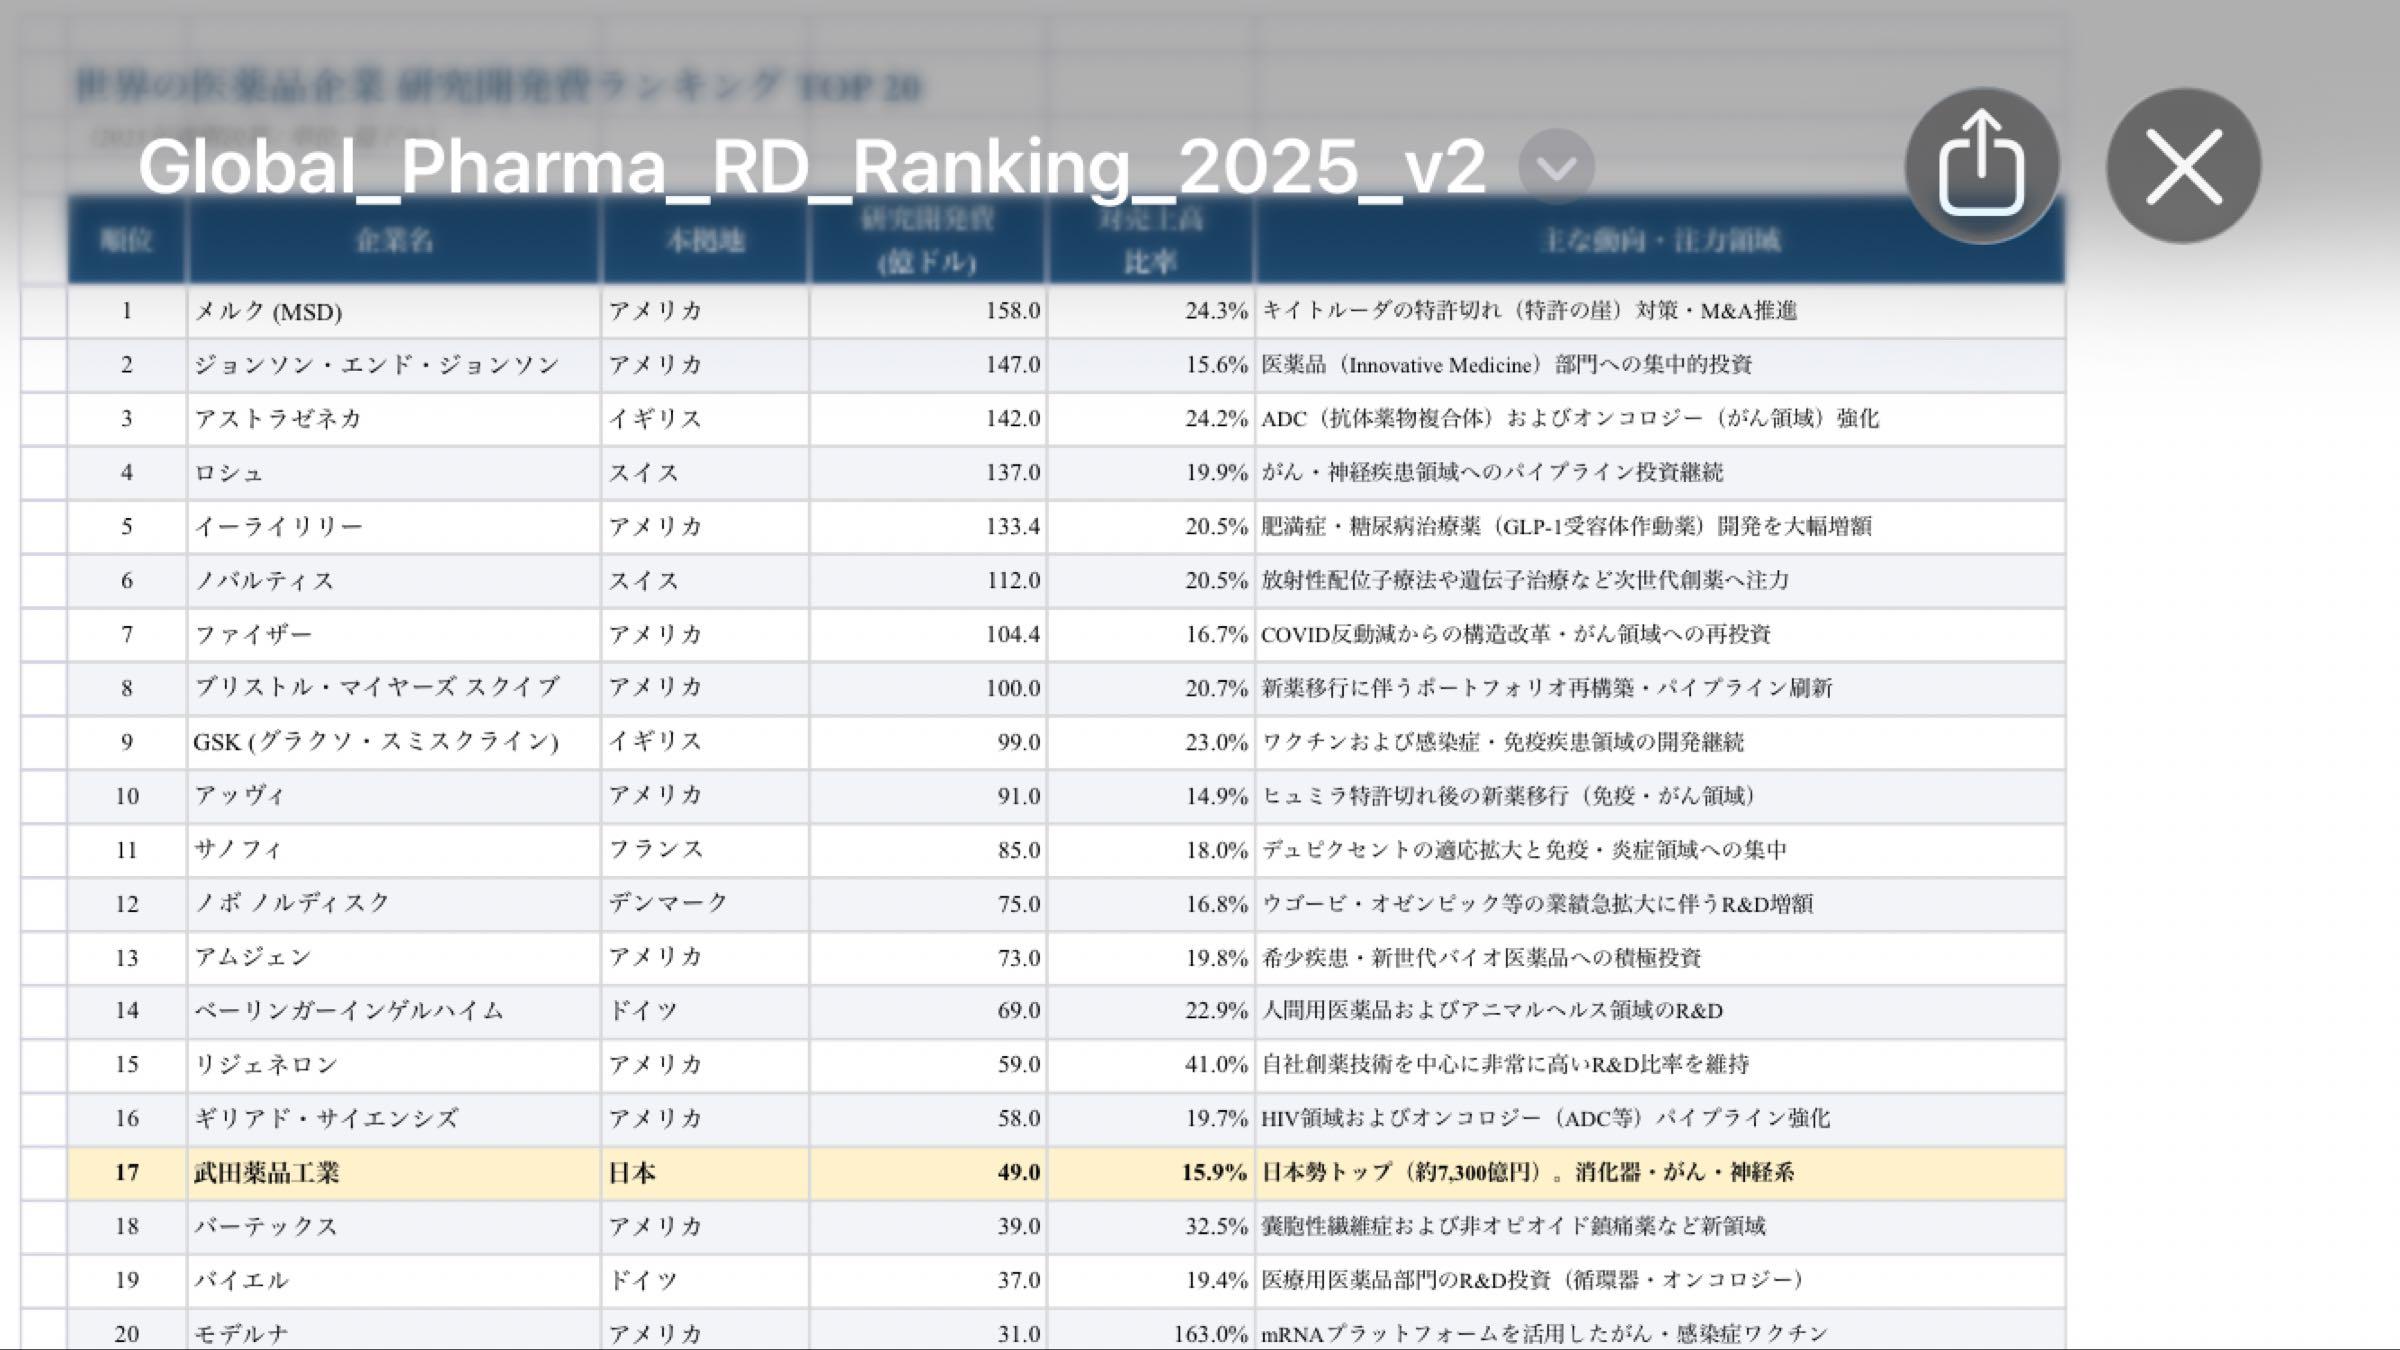Select スイス in the ロシュ row
The height and width of the screenshot is (1350, 2400).
(705, 473)
